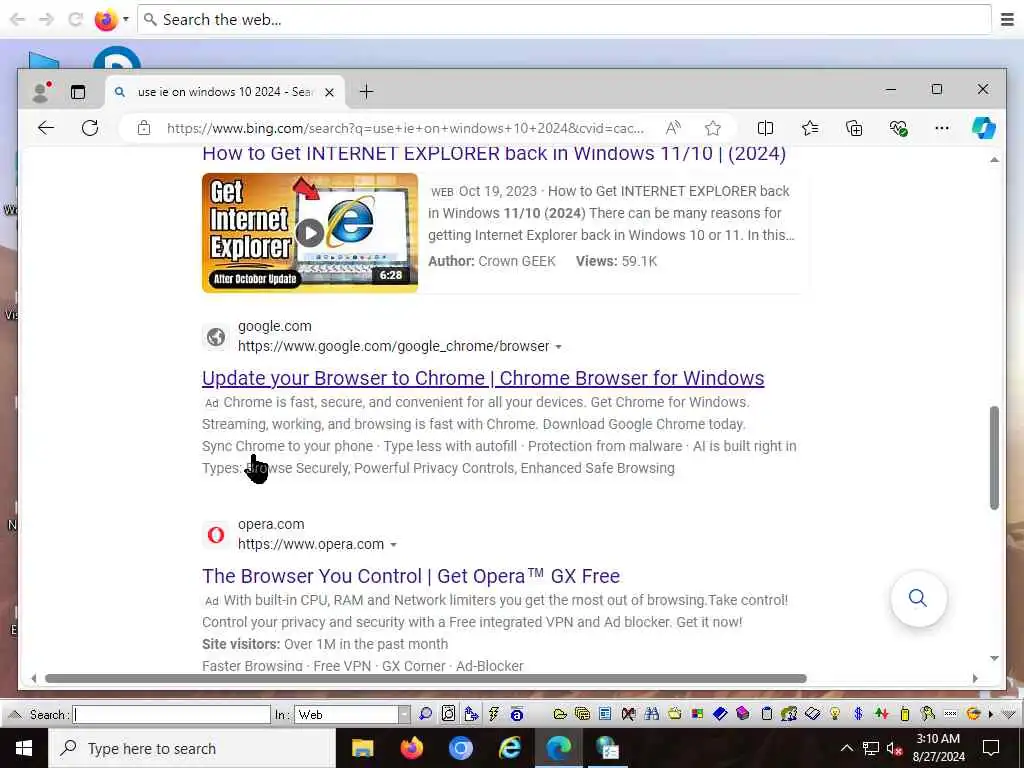
Task: Open Edge Collections
Action: point(854,128)
